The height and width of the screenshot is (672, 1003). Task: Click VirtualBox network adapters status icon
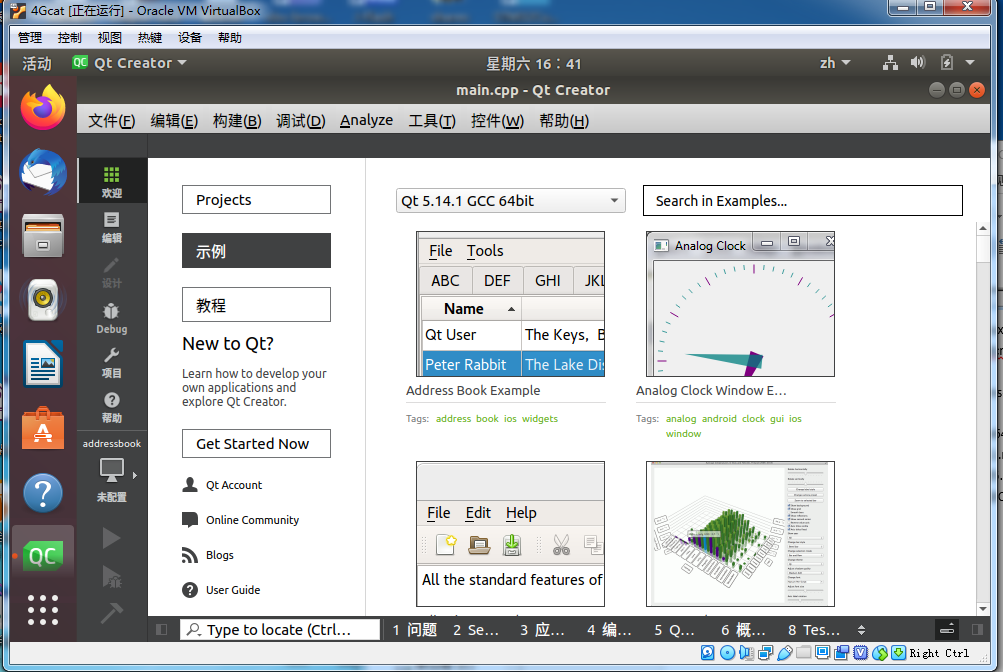click(x=765, y=653)
